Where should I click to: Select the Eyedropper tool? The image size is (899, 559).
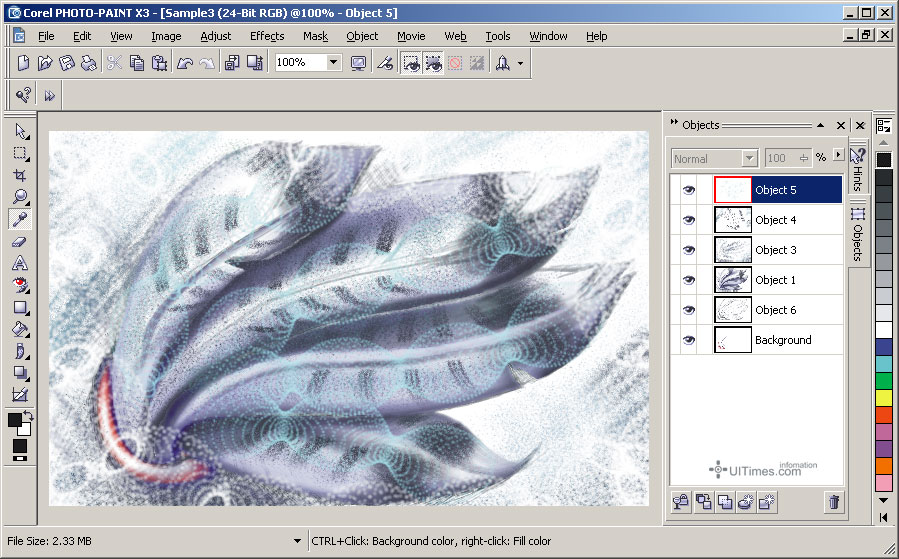coord(21,219)
